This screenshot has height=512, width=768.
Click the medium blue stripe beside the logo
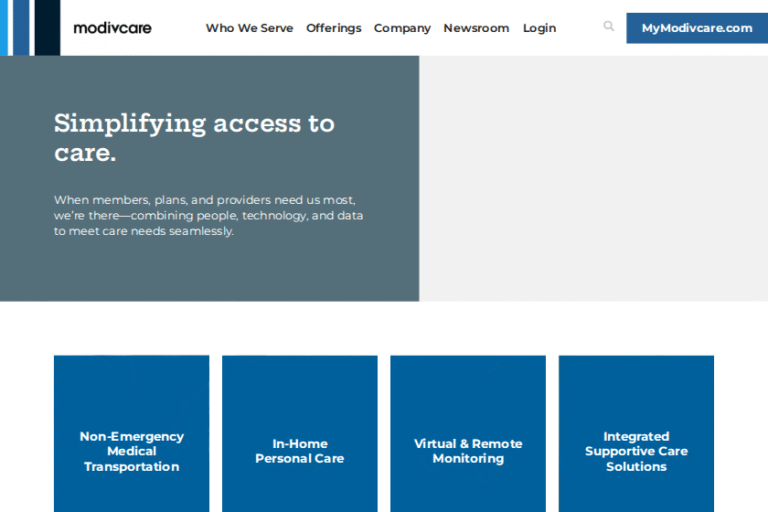[23, 27]
